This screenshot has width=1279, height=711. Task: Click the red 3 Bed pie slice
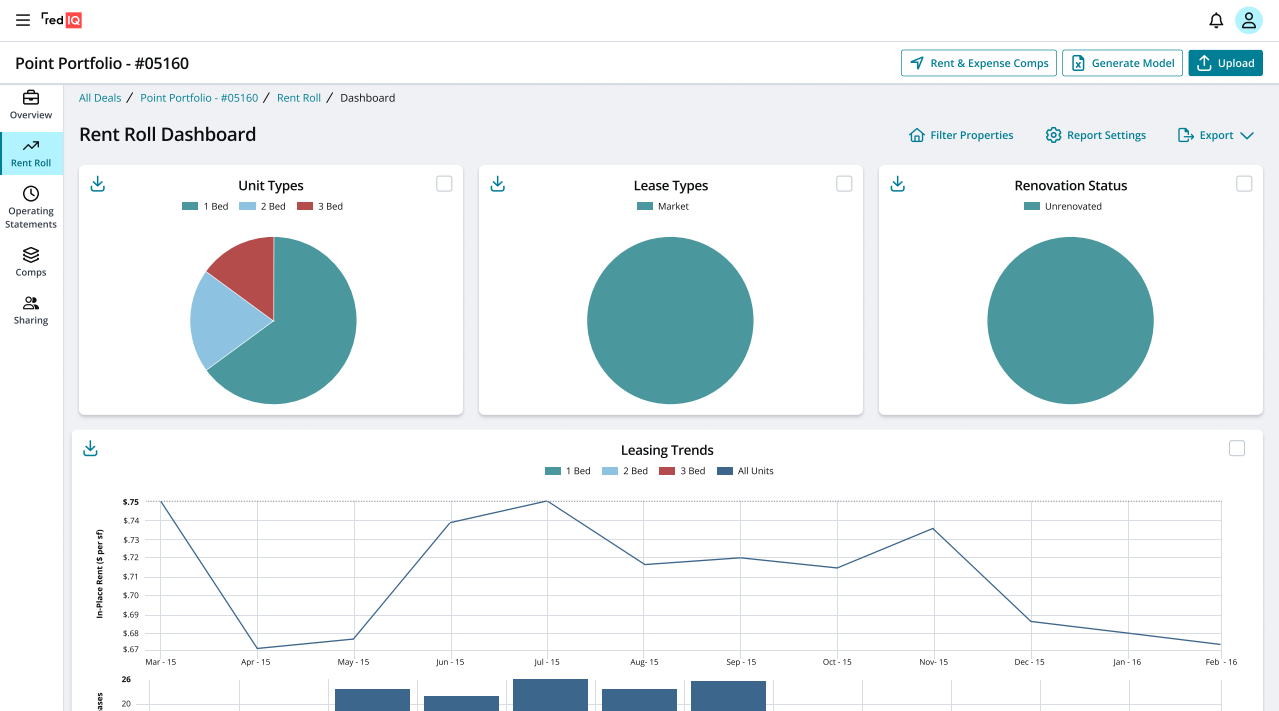pyautogui.click(x=248, y=274)
